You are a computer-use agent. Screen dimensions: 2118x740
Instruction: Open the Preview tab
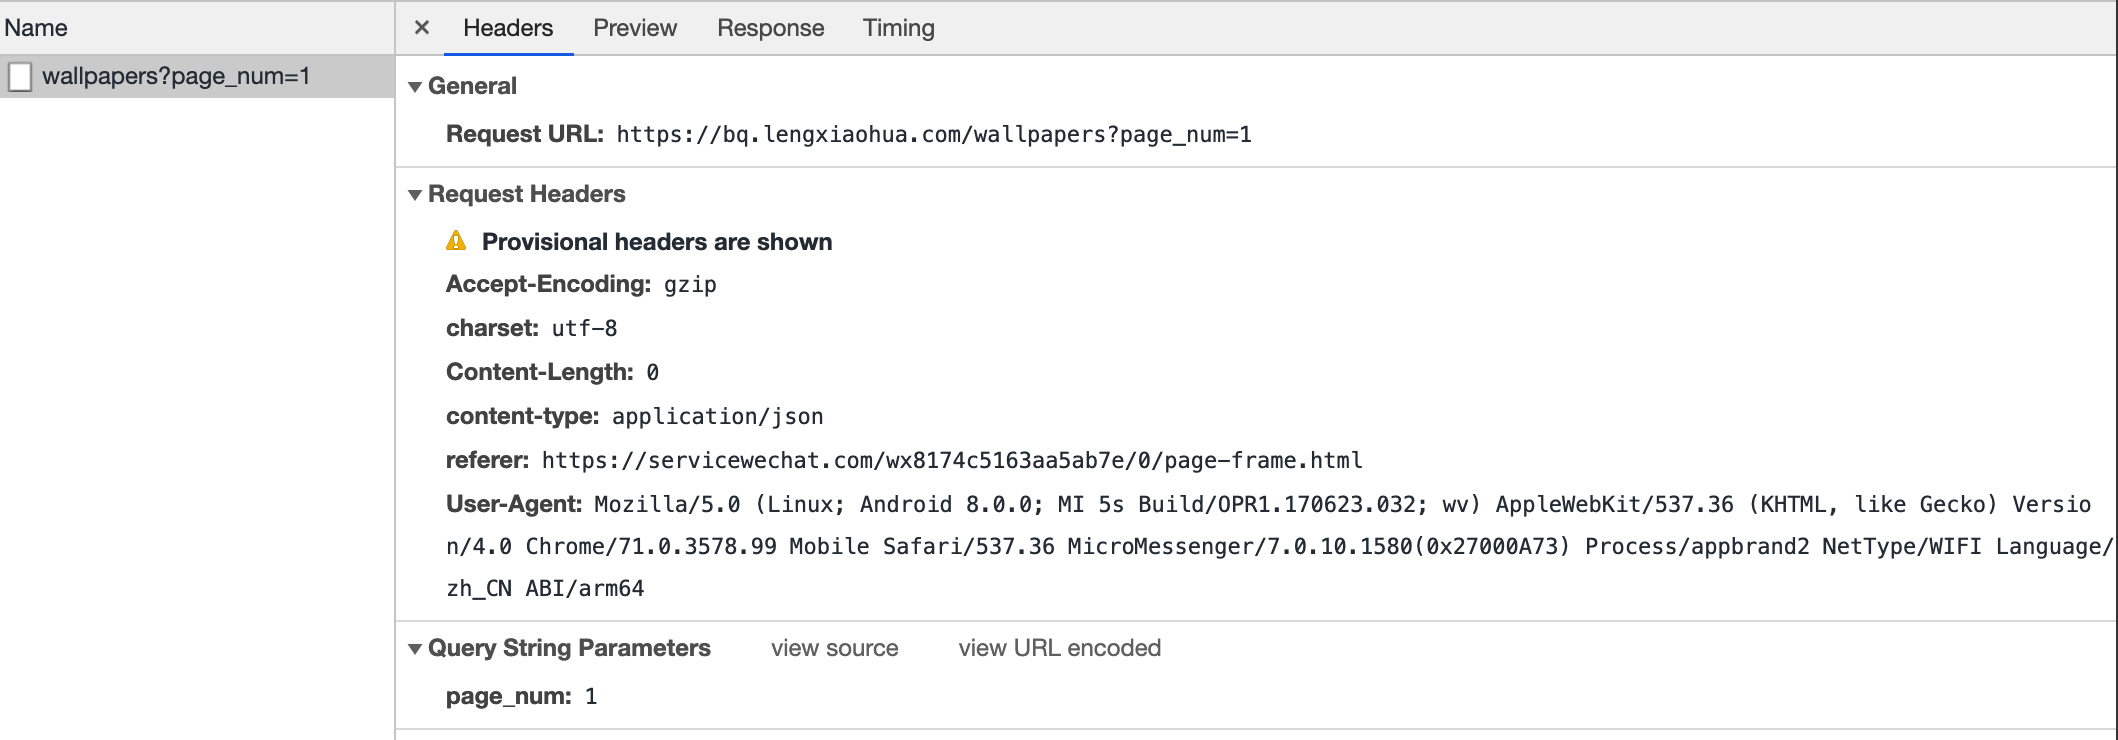pos(634,28)
